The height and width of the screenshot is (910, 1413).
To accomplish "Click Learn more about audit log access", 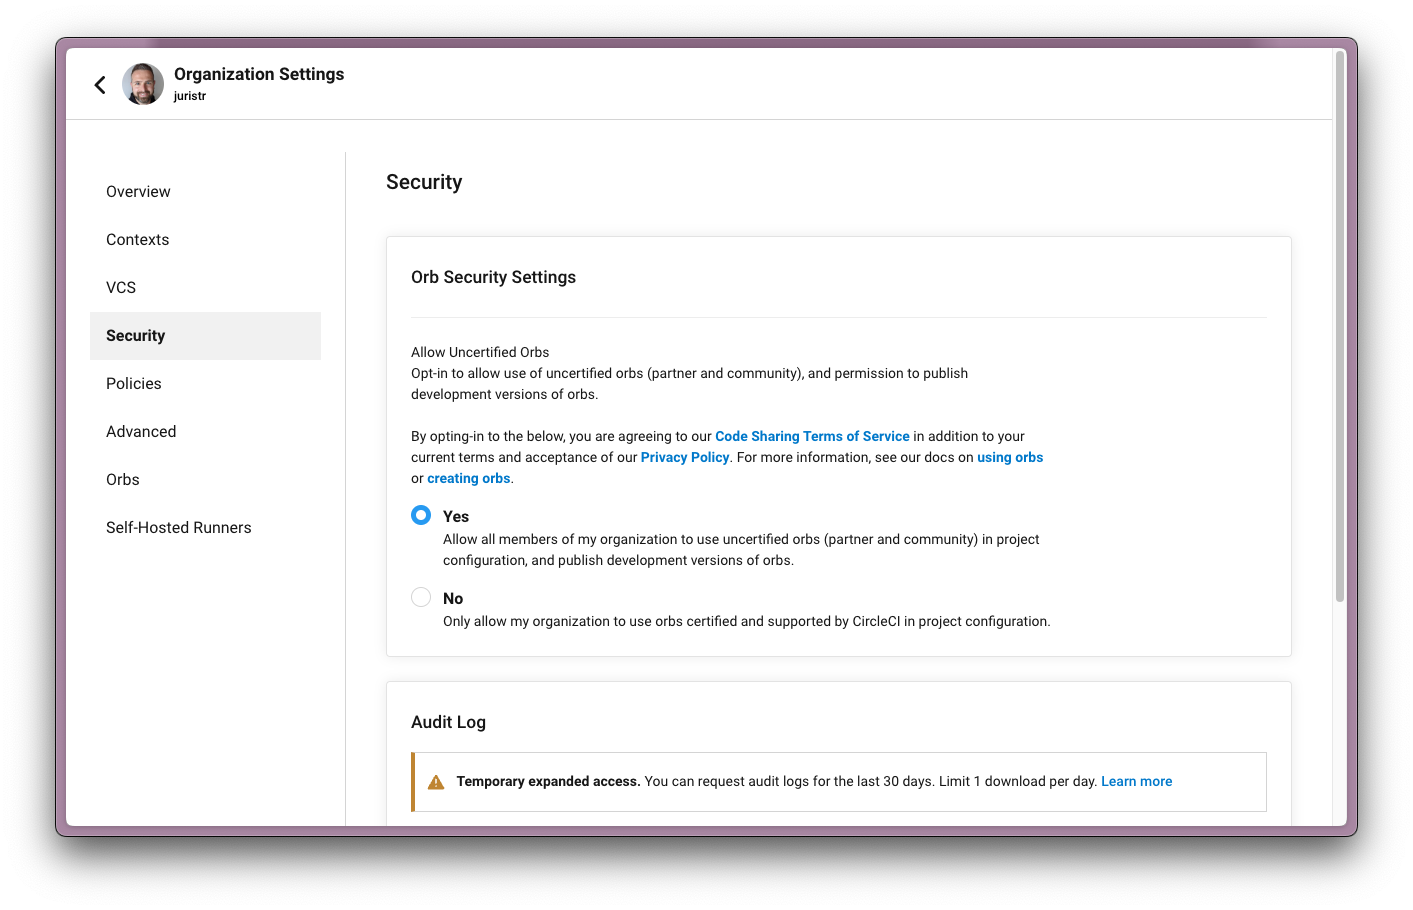I will (1136, 781).
